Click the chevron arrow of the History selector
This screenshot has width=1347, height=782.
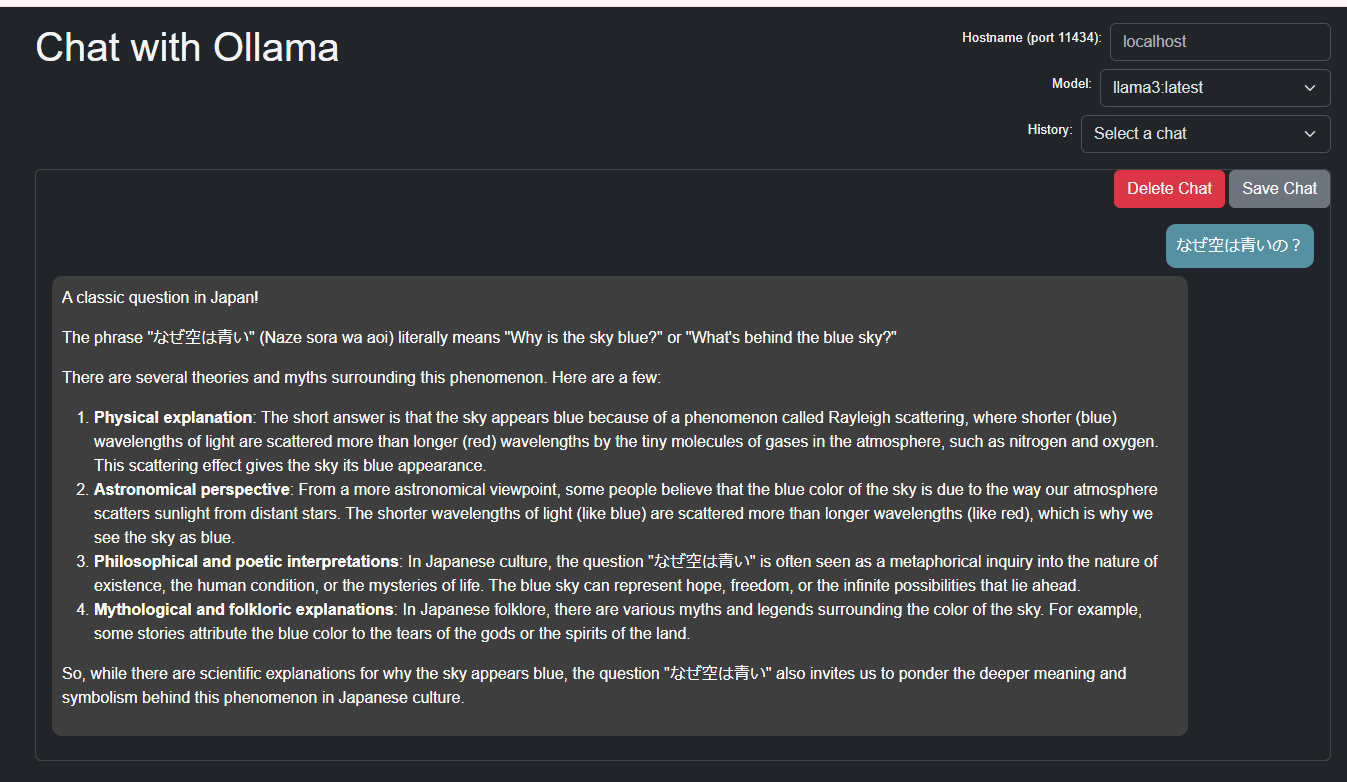[1310, 134]
